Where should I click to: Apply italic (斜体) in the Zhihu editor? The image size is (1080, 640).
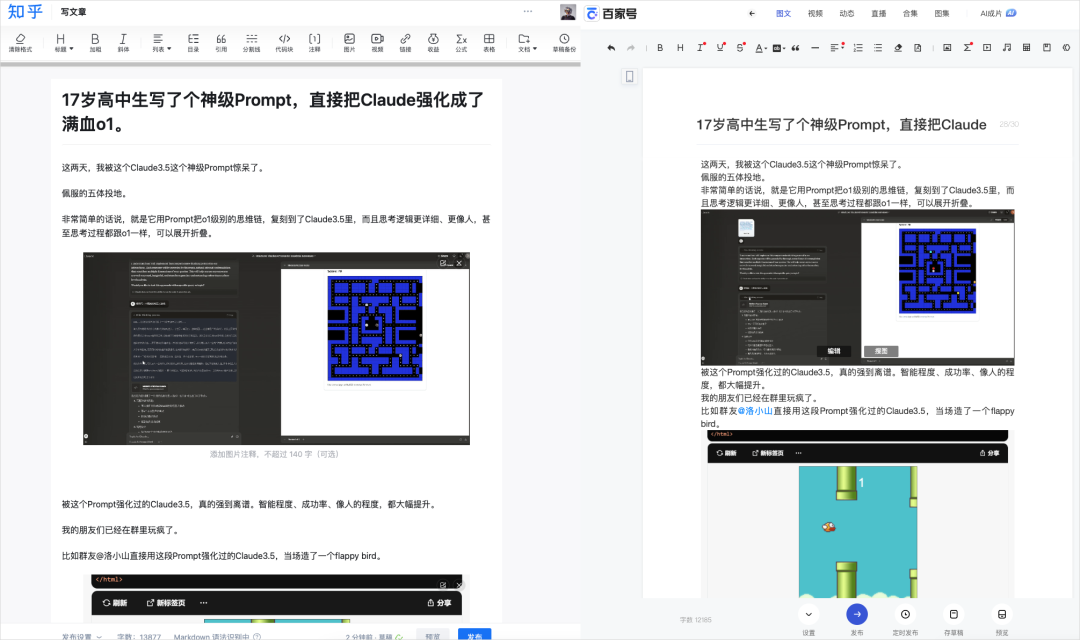pyautogui.click(x=123, y=42)
